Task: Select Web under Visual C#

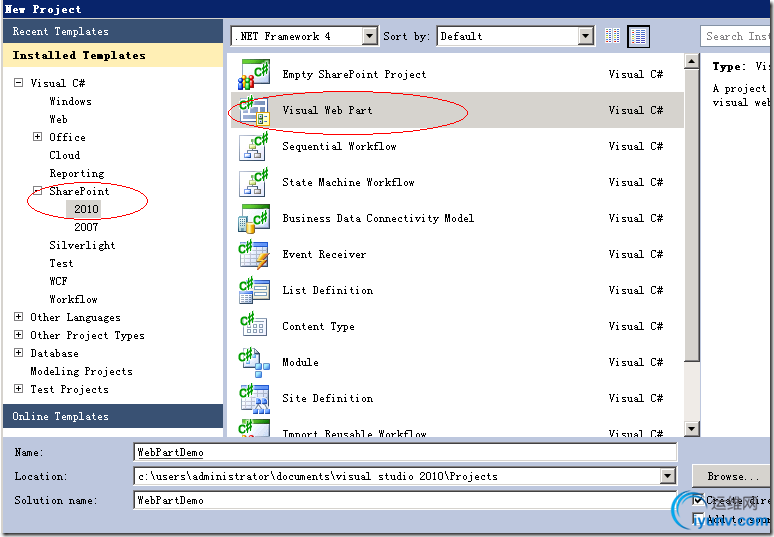Action: coord(58,119)
